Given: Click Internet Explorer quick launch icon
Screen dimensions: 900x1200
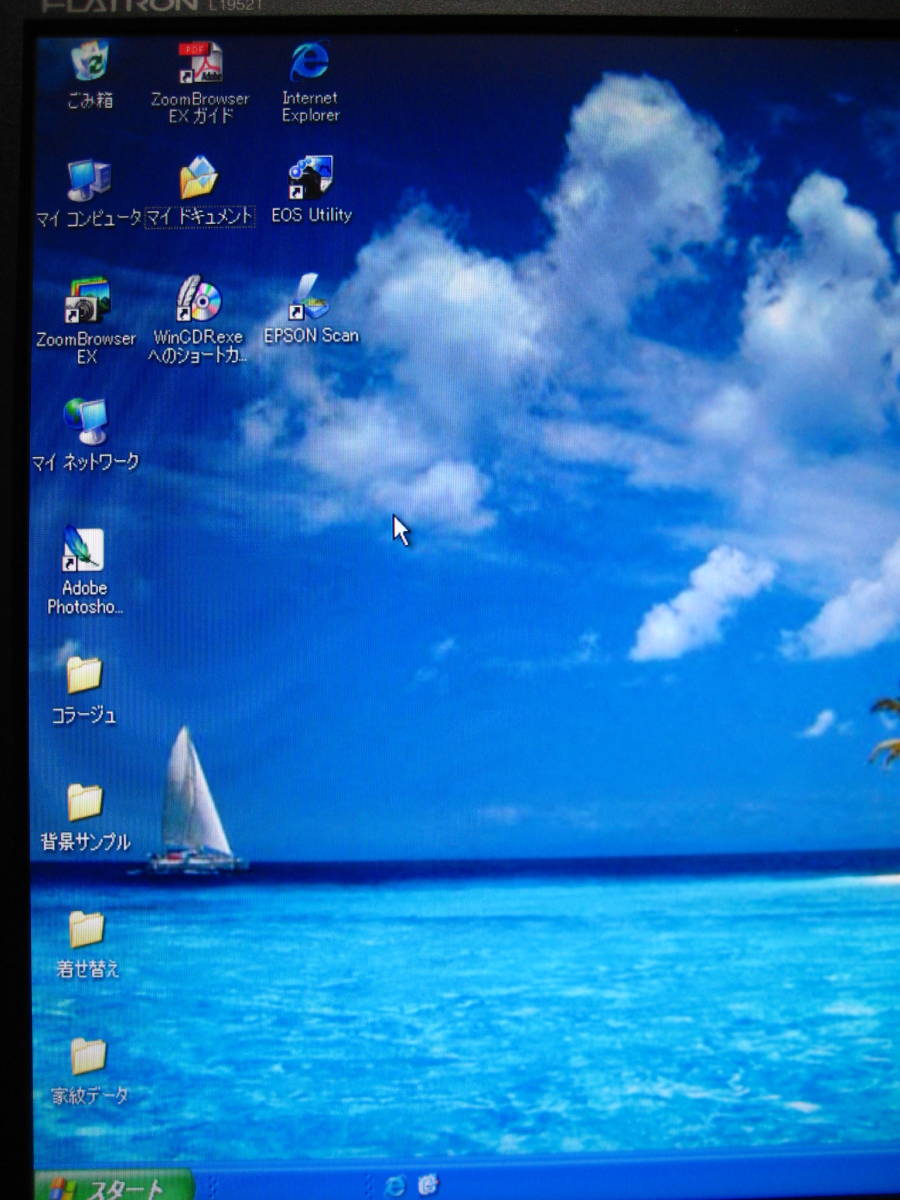Looking at the screenshot, I should (x=395, y=1186).
